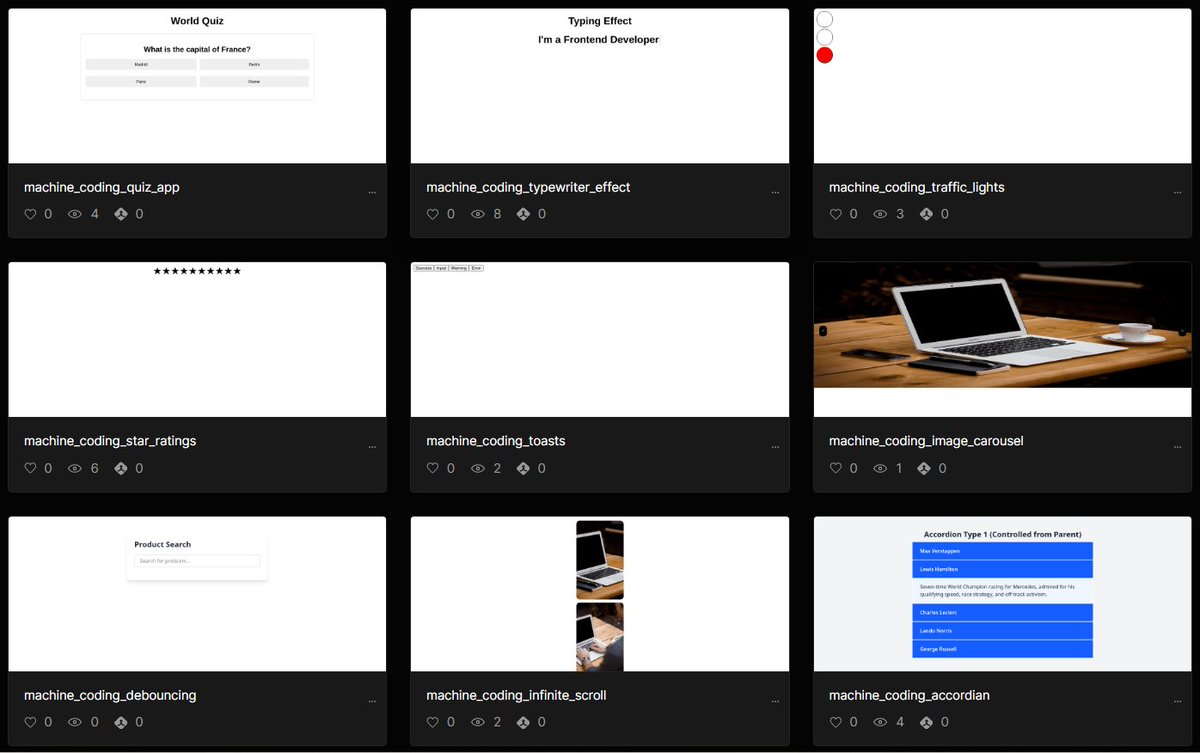The height and width of the screenshot is (753, 1200).
Task: Click the red traffic light circle
Action: 825,55
